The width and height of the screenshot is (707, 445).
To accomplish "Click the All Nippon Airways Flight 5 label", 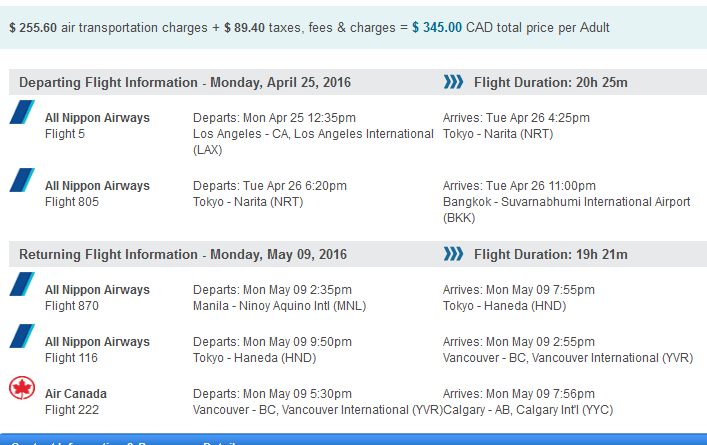I will pyautogui.click(x=97, y=126).
